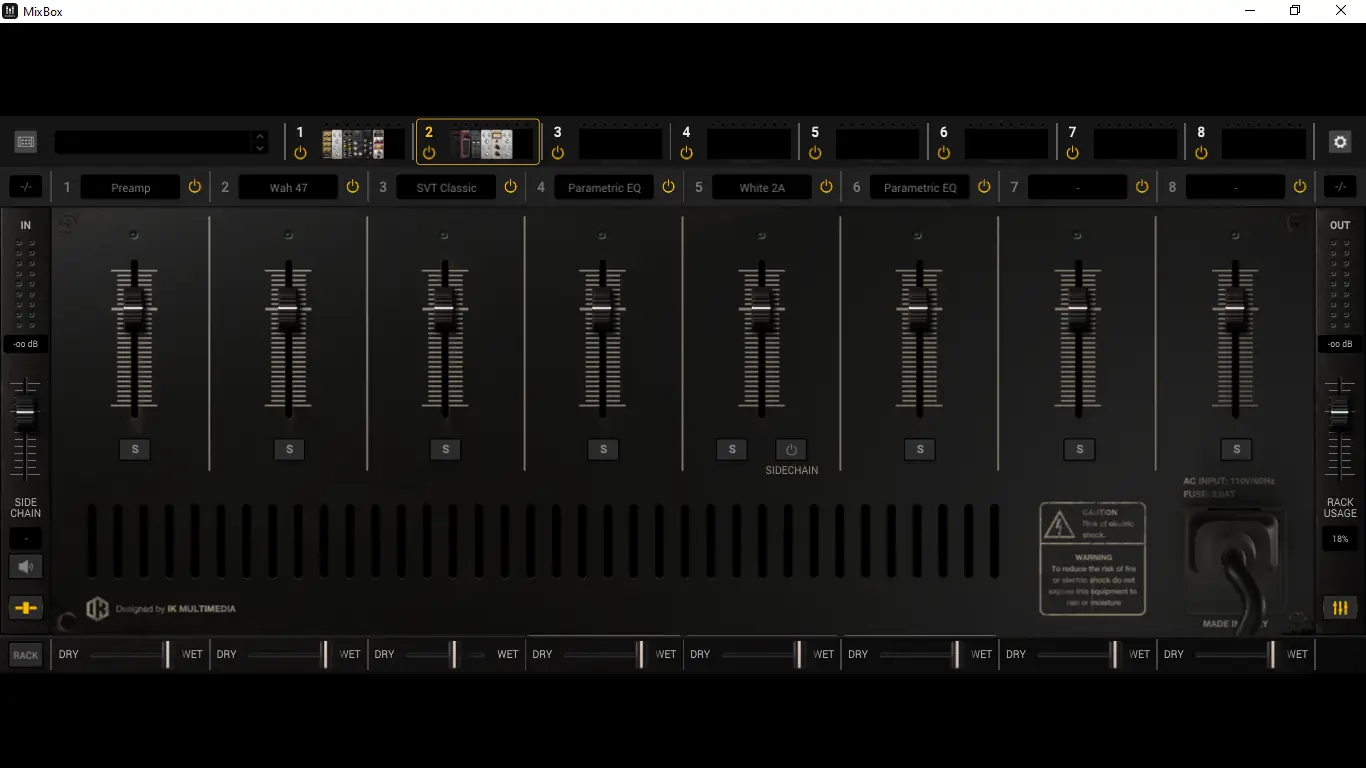The image size is (1366, 768).
Task: Toggle power on the Wah 47 module
Action: [x=352, y=186]
